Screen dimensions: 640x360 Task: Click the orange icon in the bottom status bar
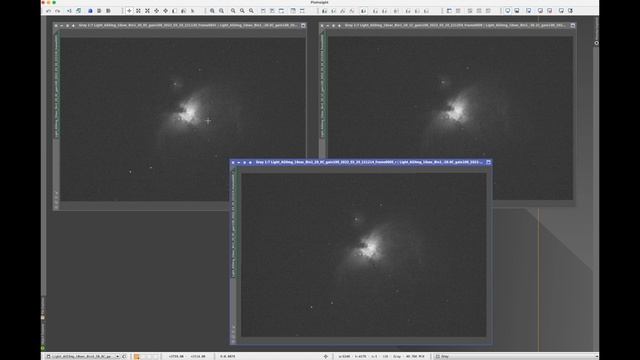(x=136, y=356)
